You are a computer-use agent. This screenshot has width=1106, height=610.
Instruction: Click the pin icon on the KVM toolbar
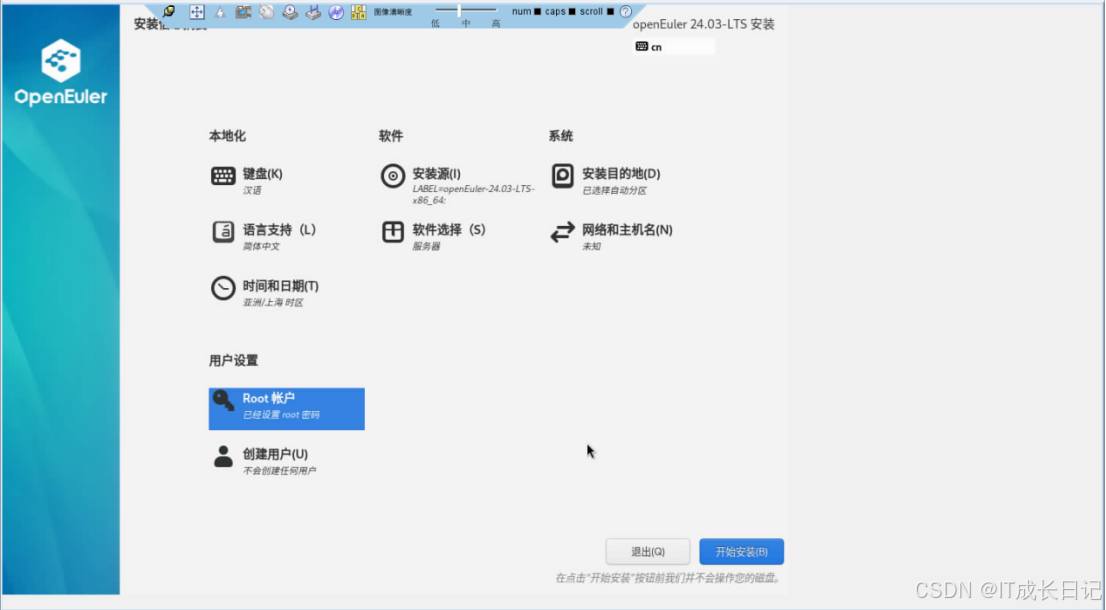point(169,11)
